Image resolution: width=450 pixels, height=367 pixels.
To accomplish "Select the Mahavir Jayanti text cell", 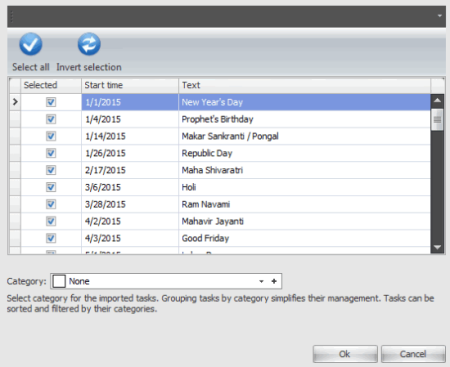I will [304, 221].
